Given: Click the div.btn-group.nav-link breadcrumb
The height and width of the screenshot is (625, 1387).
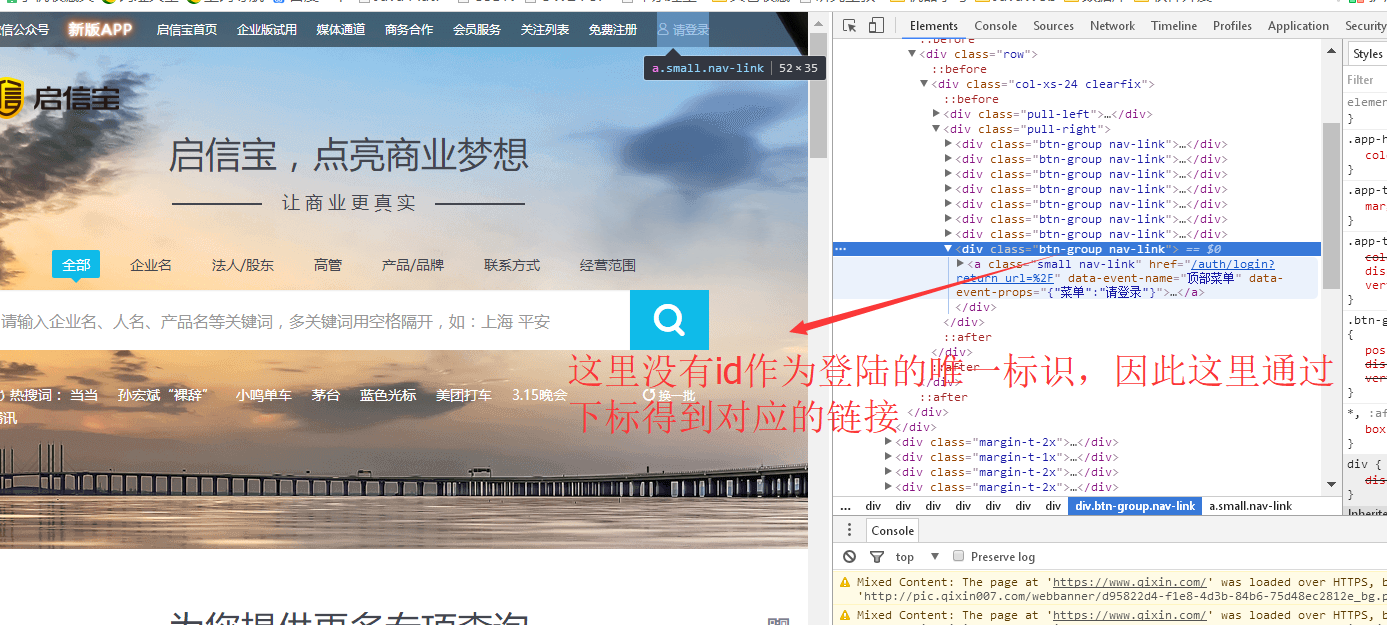Looking at the screenshot, I should (x=1135, y=506).
